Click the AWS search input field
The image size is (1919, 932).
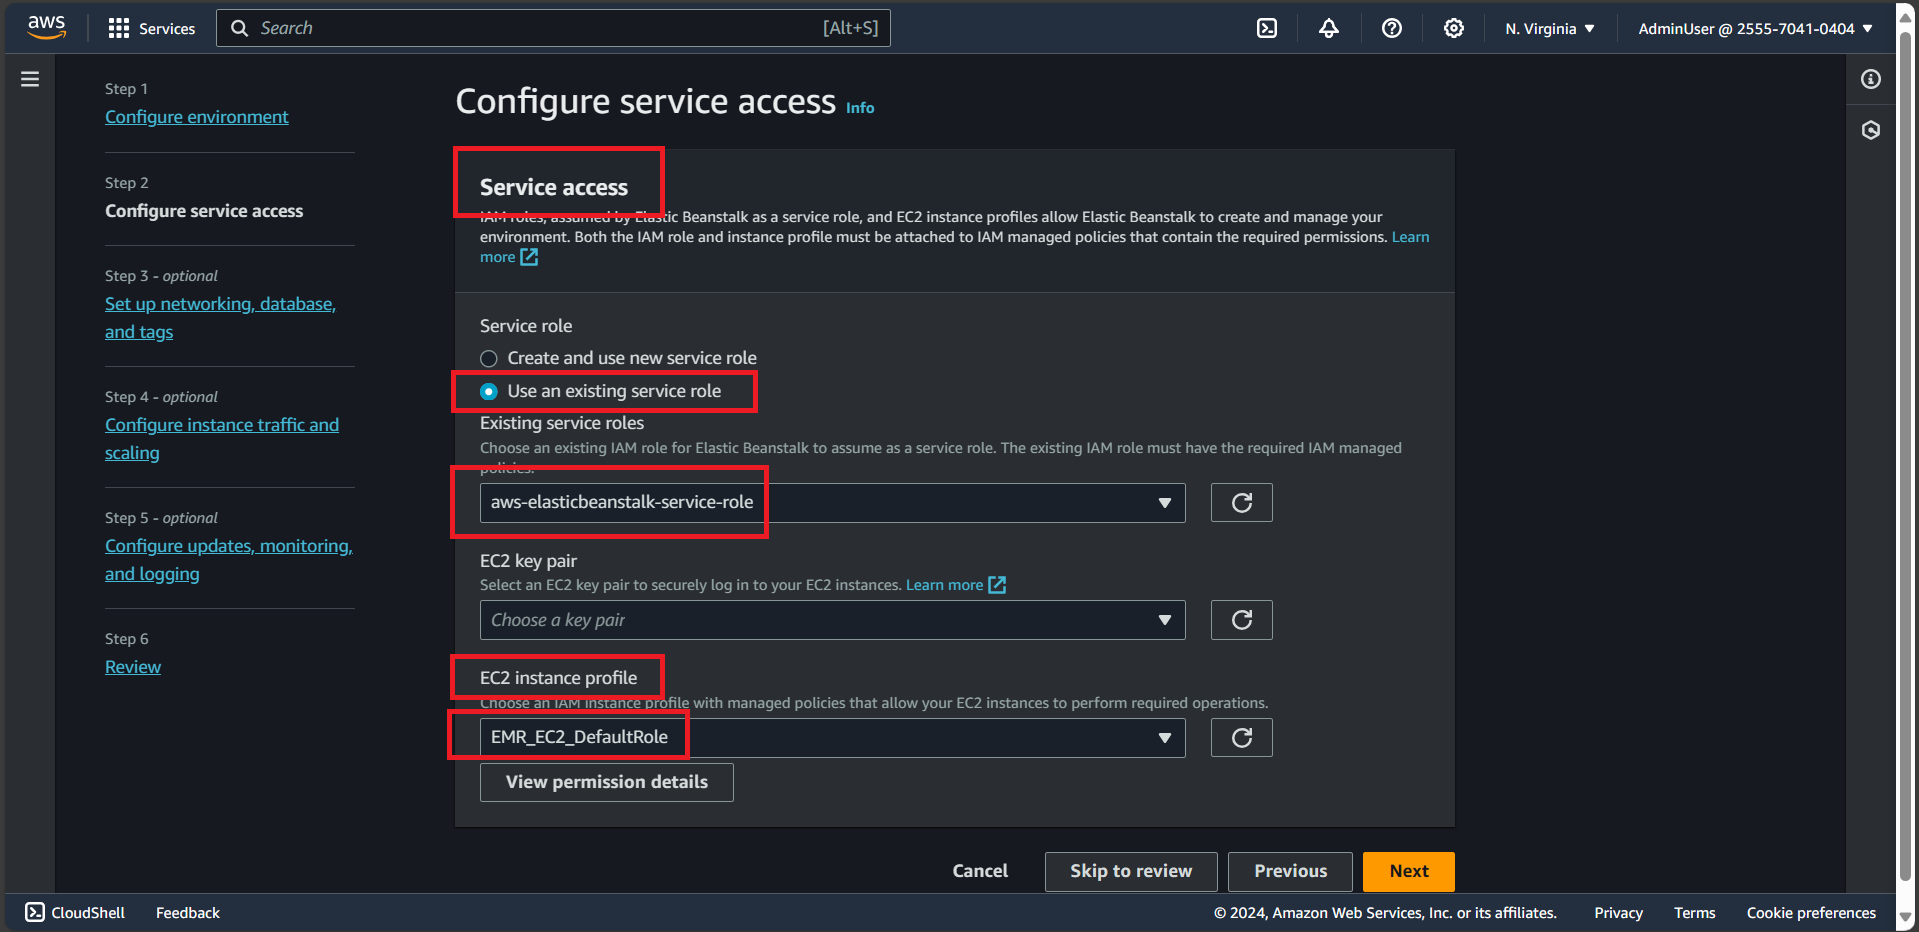(553, 28)
